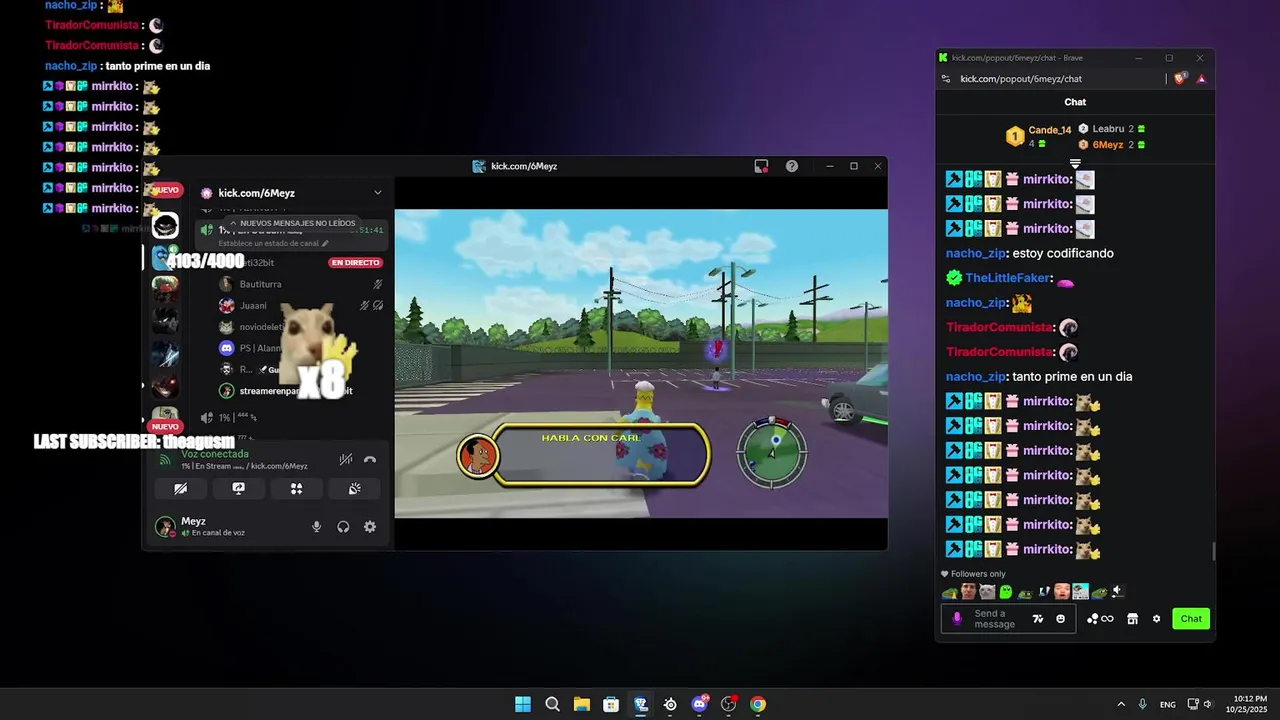Open the emoji picker in chat input

pyautogui.click(x=1061, y=619)
